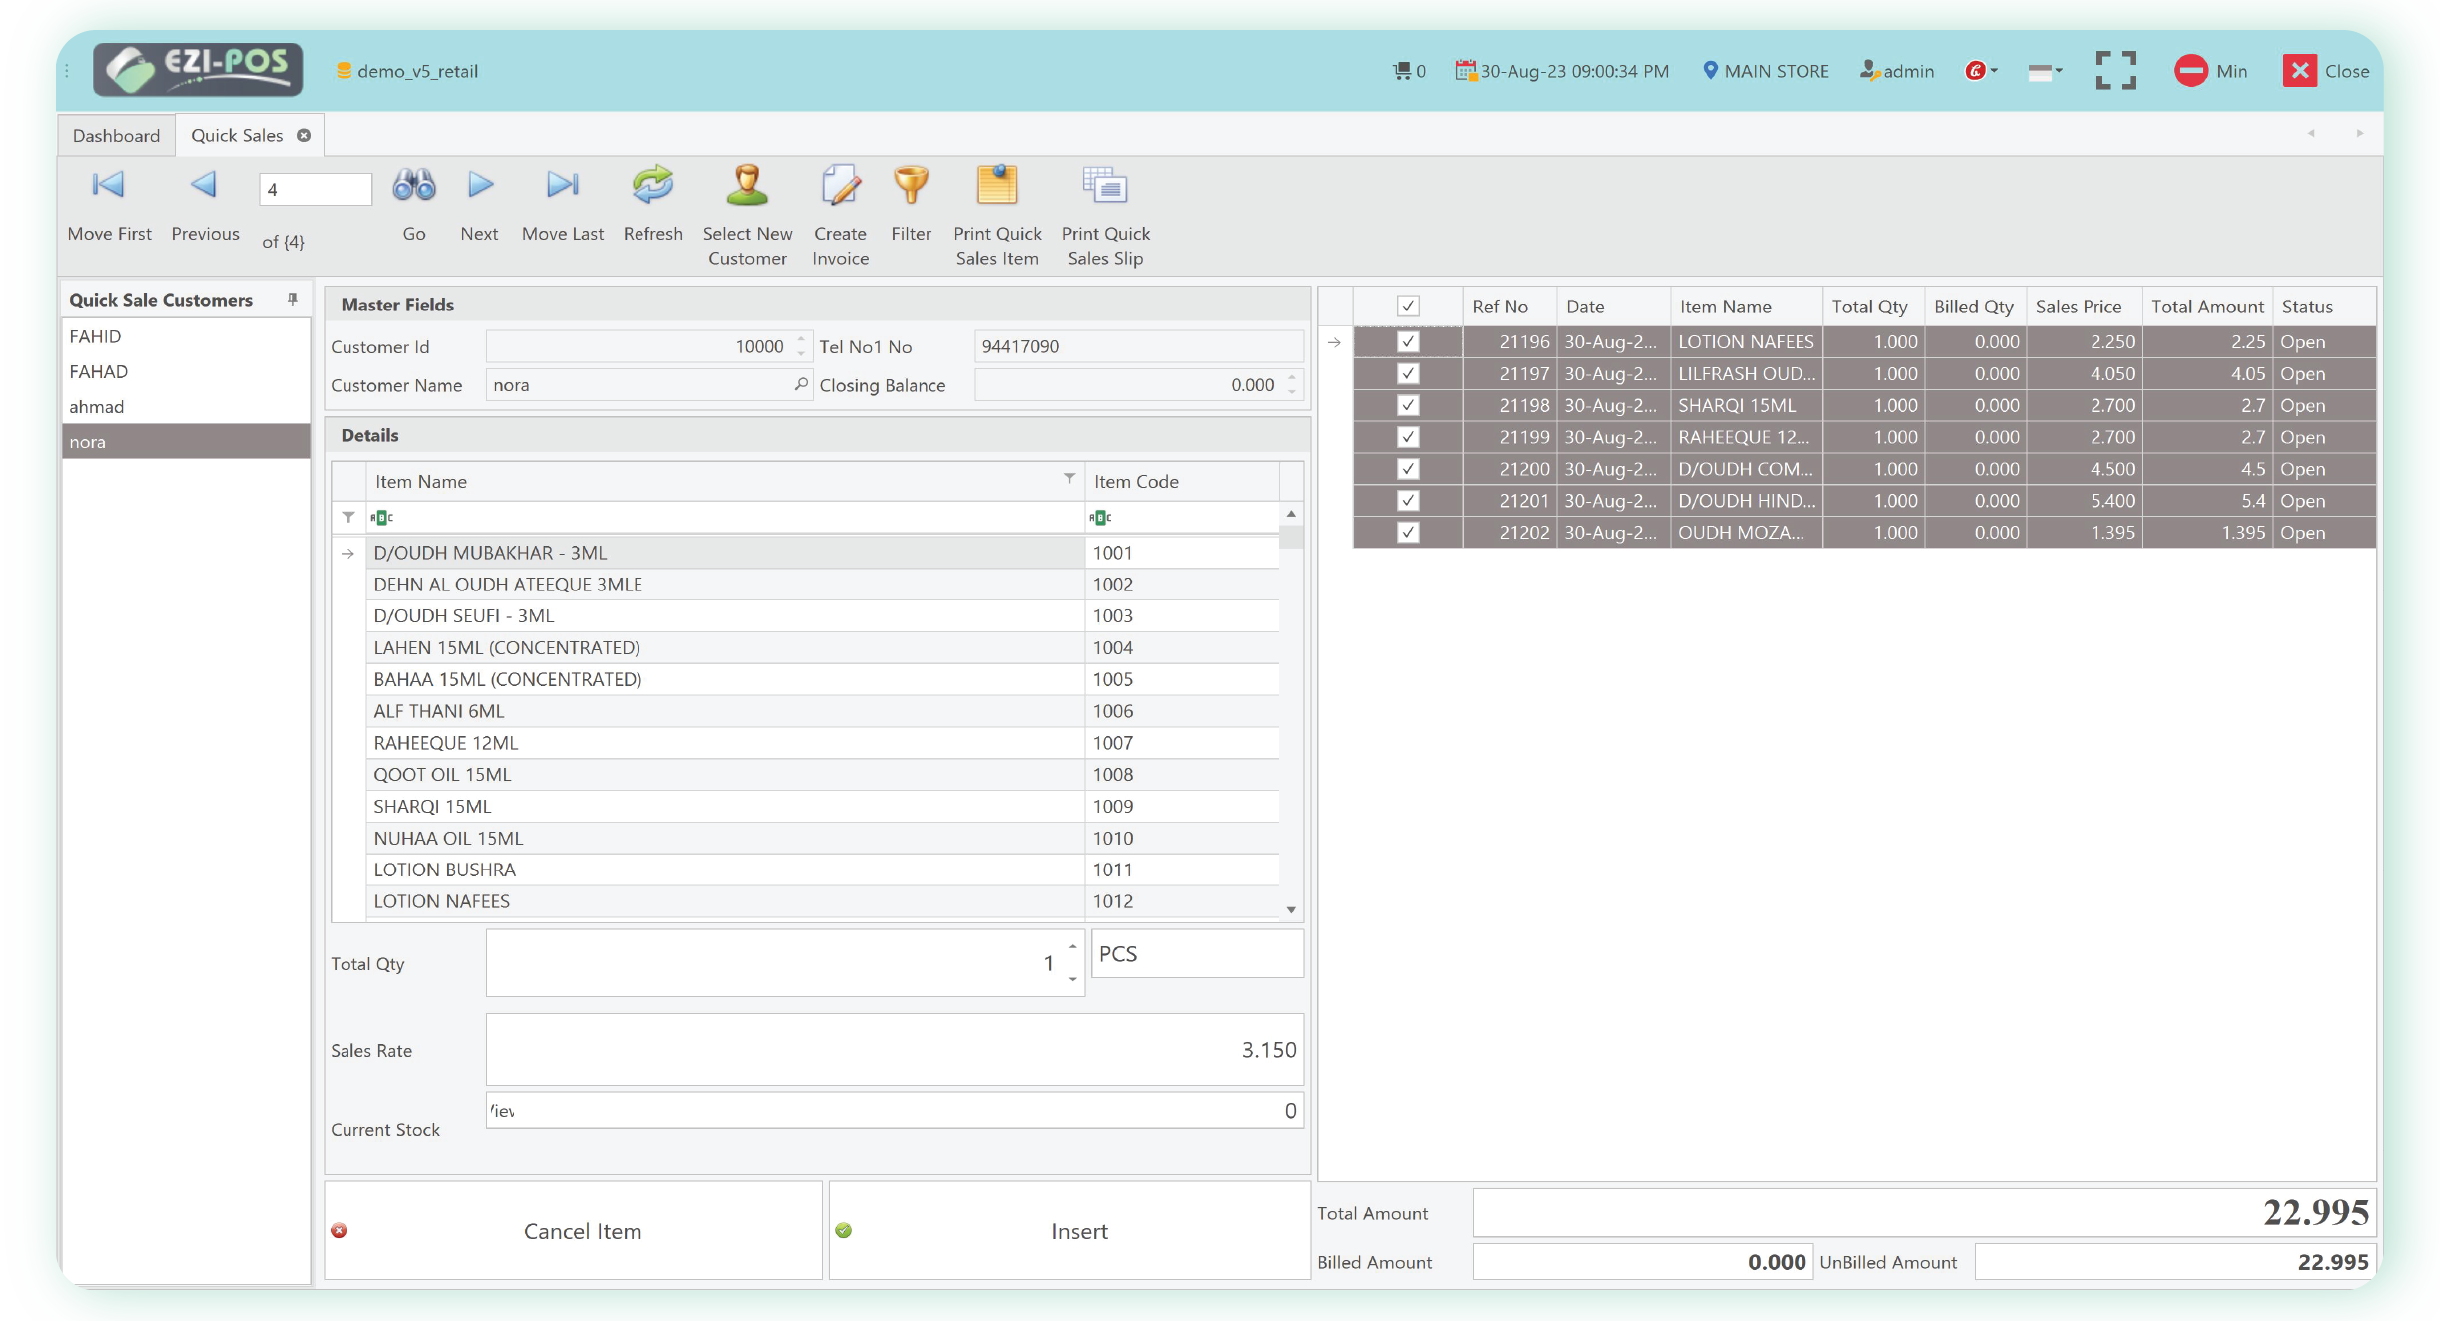
Task: Click the Create Invoice icon
Action: coord(840,186)
